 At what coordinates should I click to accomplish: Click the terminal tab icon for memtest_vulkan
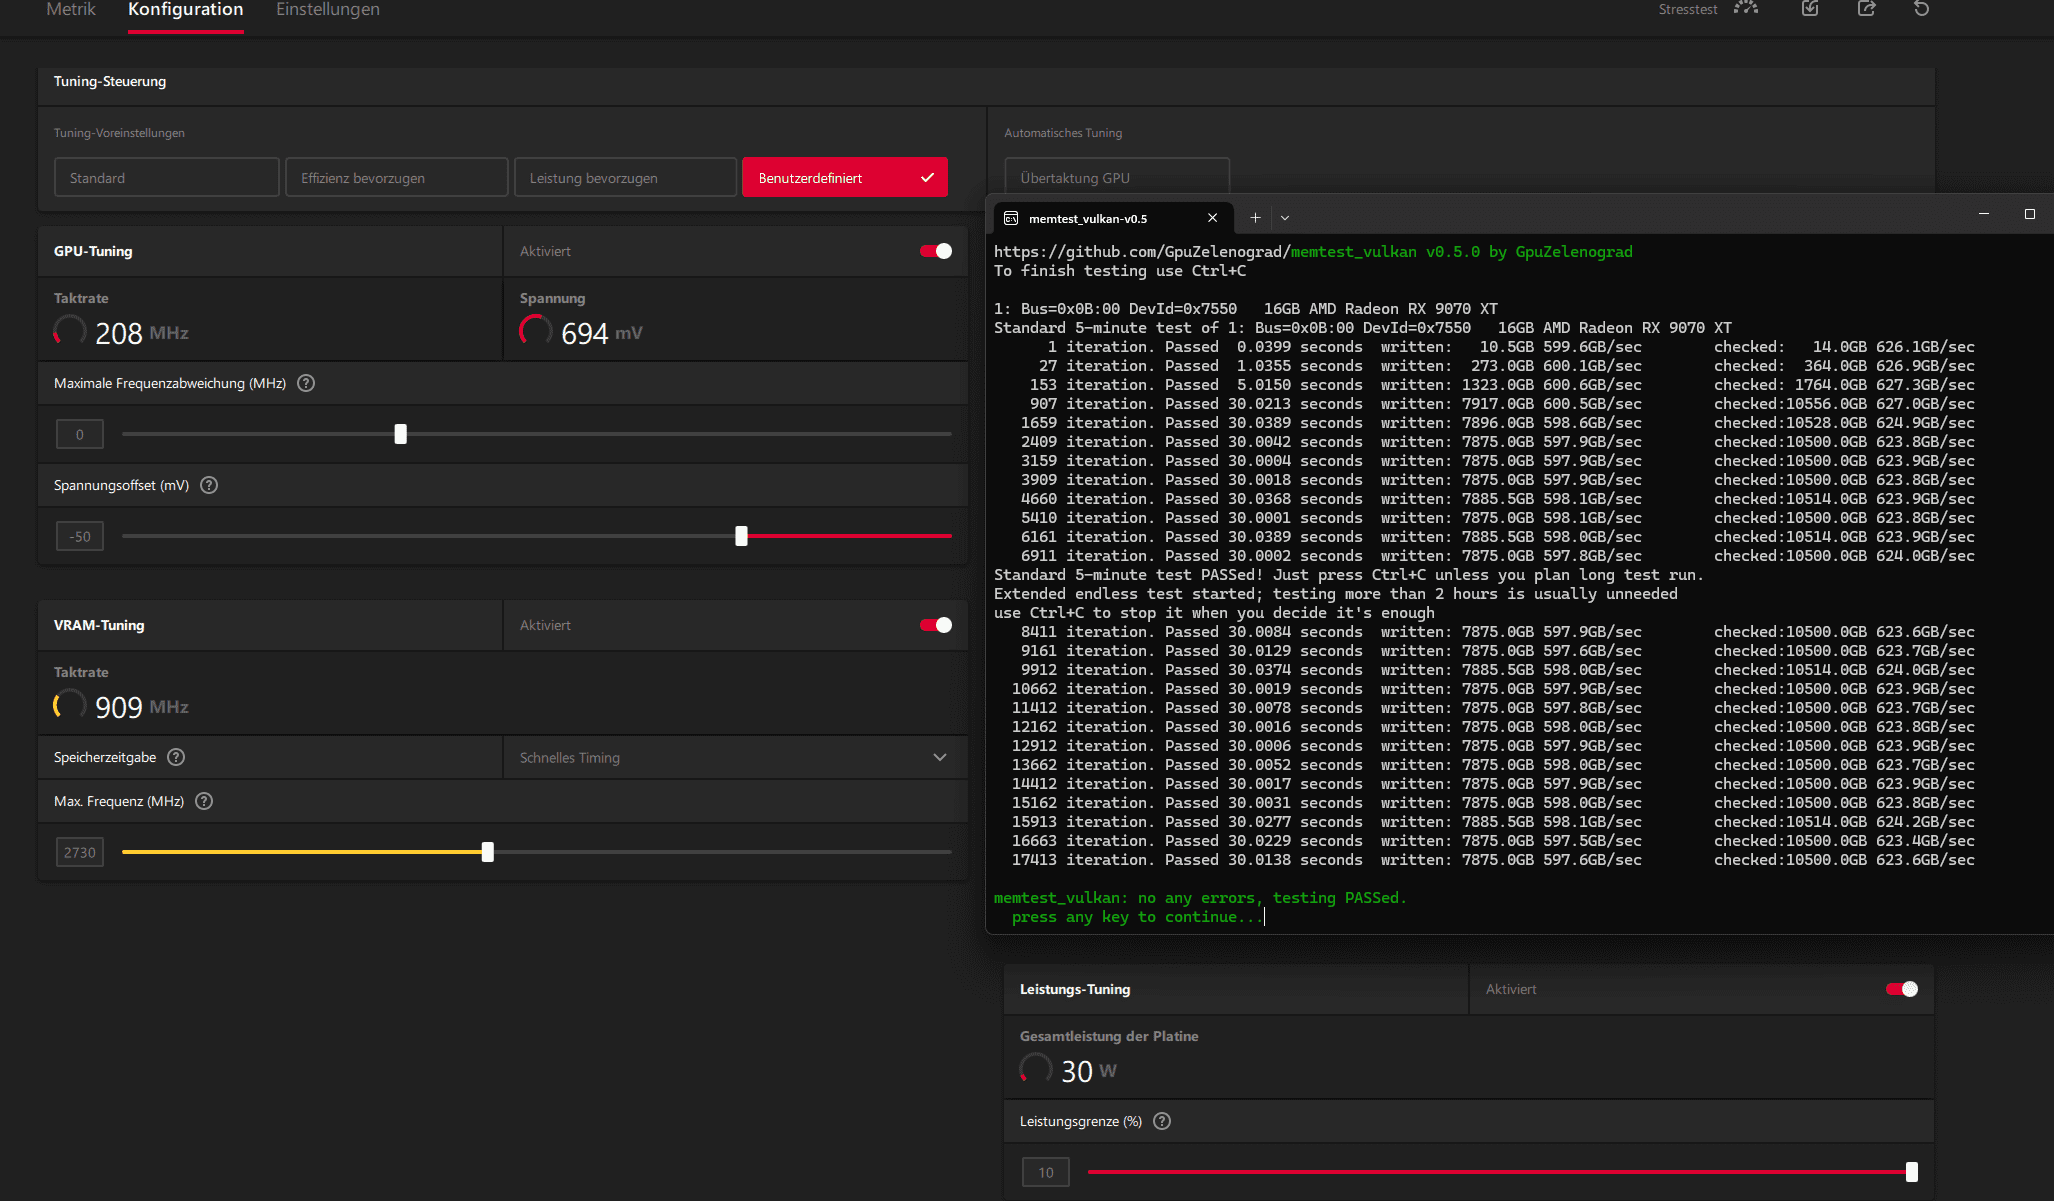pos(1011,218)
